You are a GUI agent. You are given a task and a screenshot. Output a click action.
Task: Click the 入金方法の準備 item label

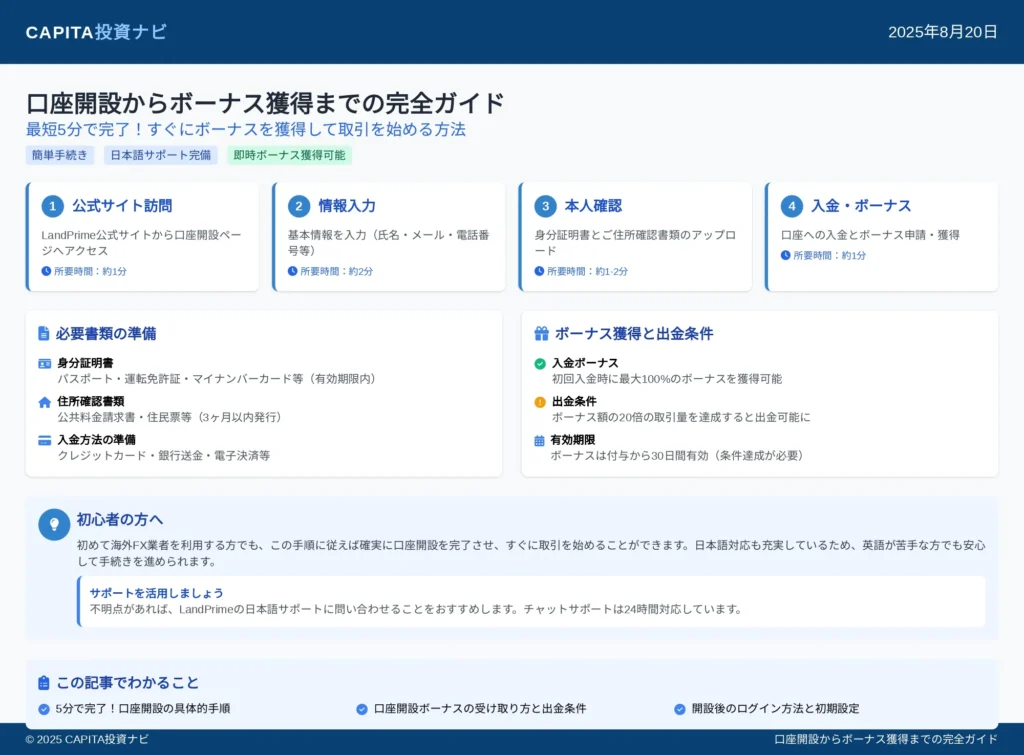point(97,440)
